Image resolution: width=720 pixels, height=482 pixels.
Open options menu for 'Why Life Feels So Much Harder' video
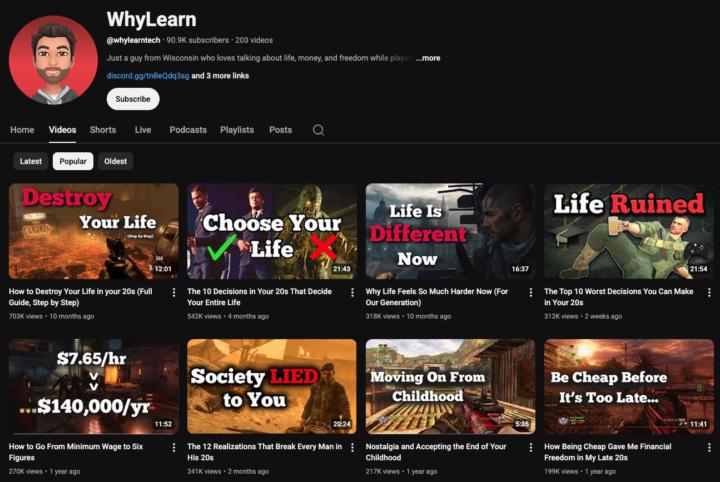[x=531, y=292]
